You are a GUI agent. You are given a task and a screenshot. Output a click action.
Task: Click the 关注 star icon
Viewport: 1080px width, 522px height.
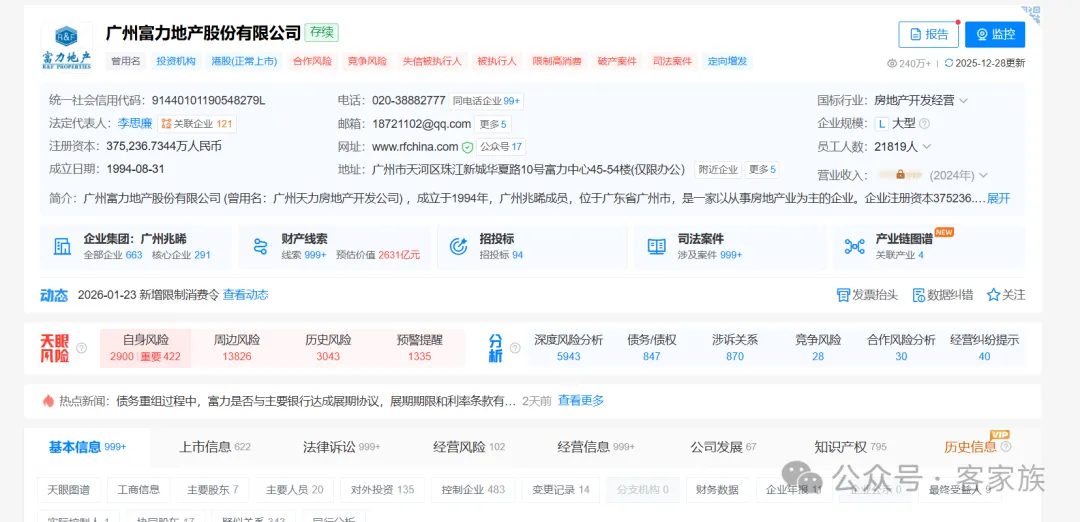[x=993, y=295]
